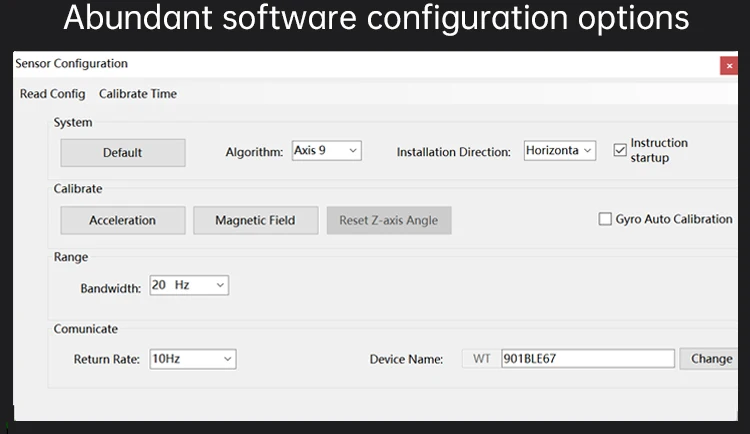Click the Return Rate label
The height and width of the screenshot is (434, 750).
coord(107,359)
